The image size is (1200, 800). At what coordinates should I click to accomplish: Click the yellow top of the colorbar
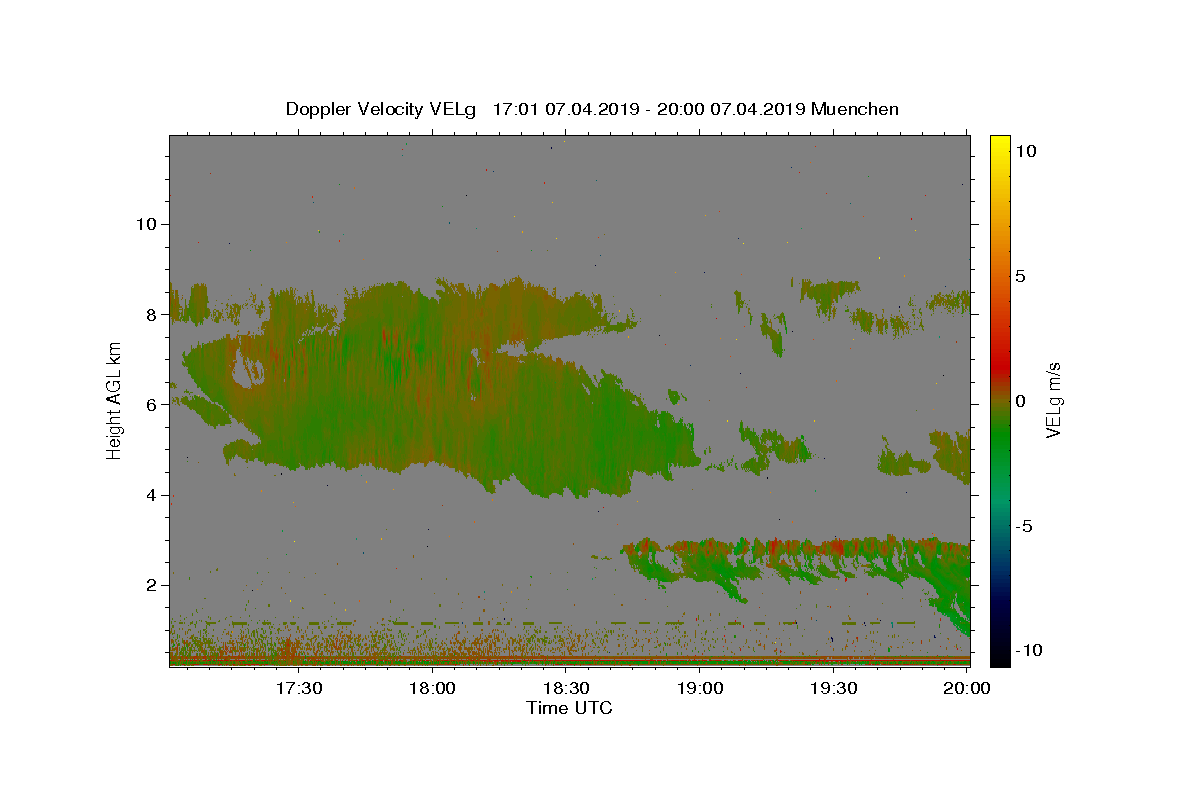[1000, 145]
